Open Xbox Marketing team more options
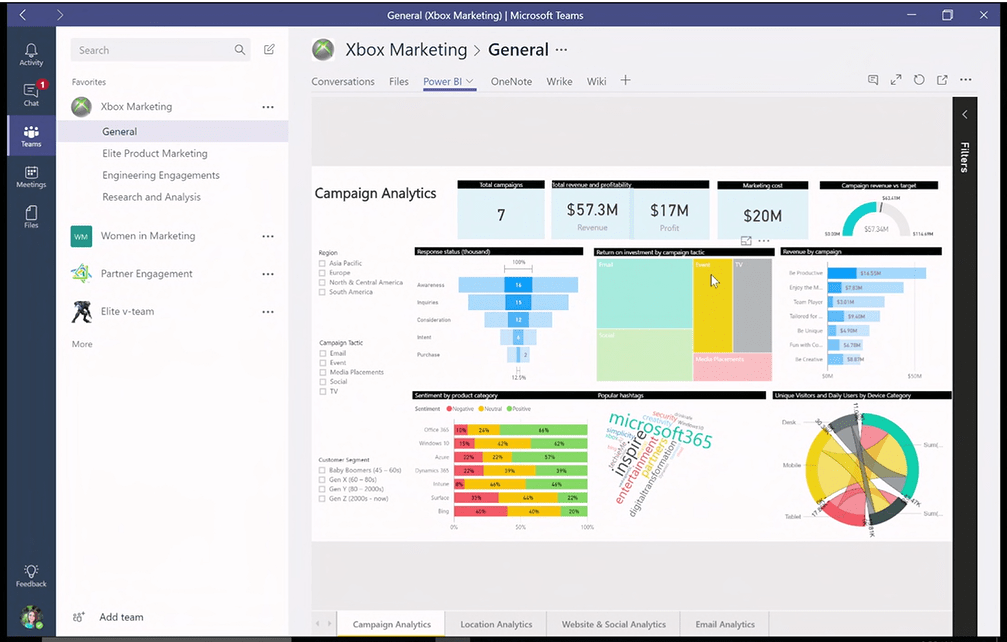This screenshot has height=642, width=1007. point(268,107)
